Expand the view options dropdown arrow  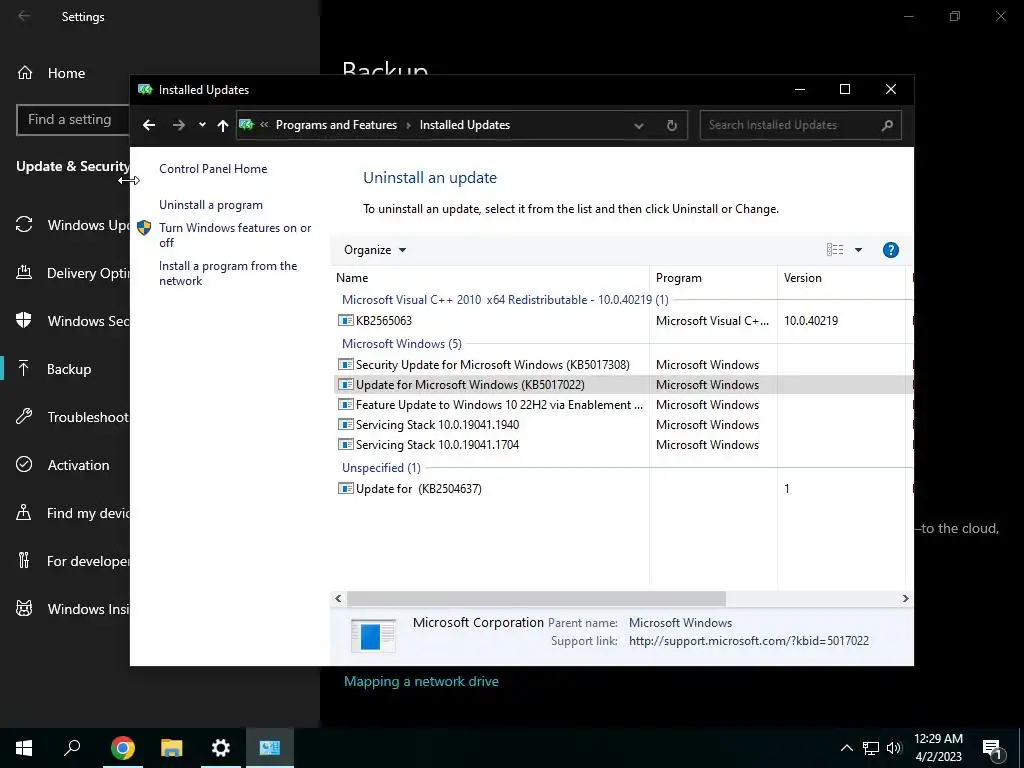click(x=858, y=249)
